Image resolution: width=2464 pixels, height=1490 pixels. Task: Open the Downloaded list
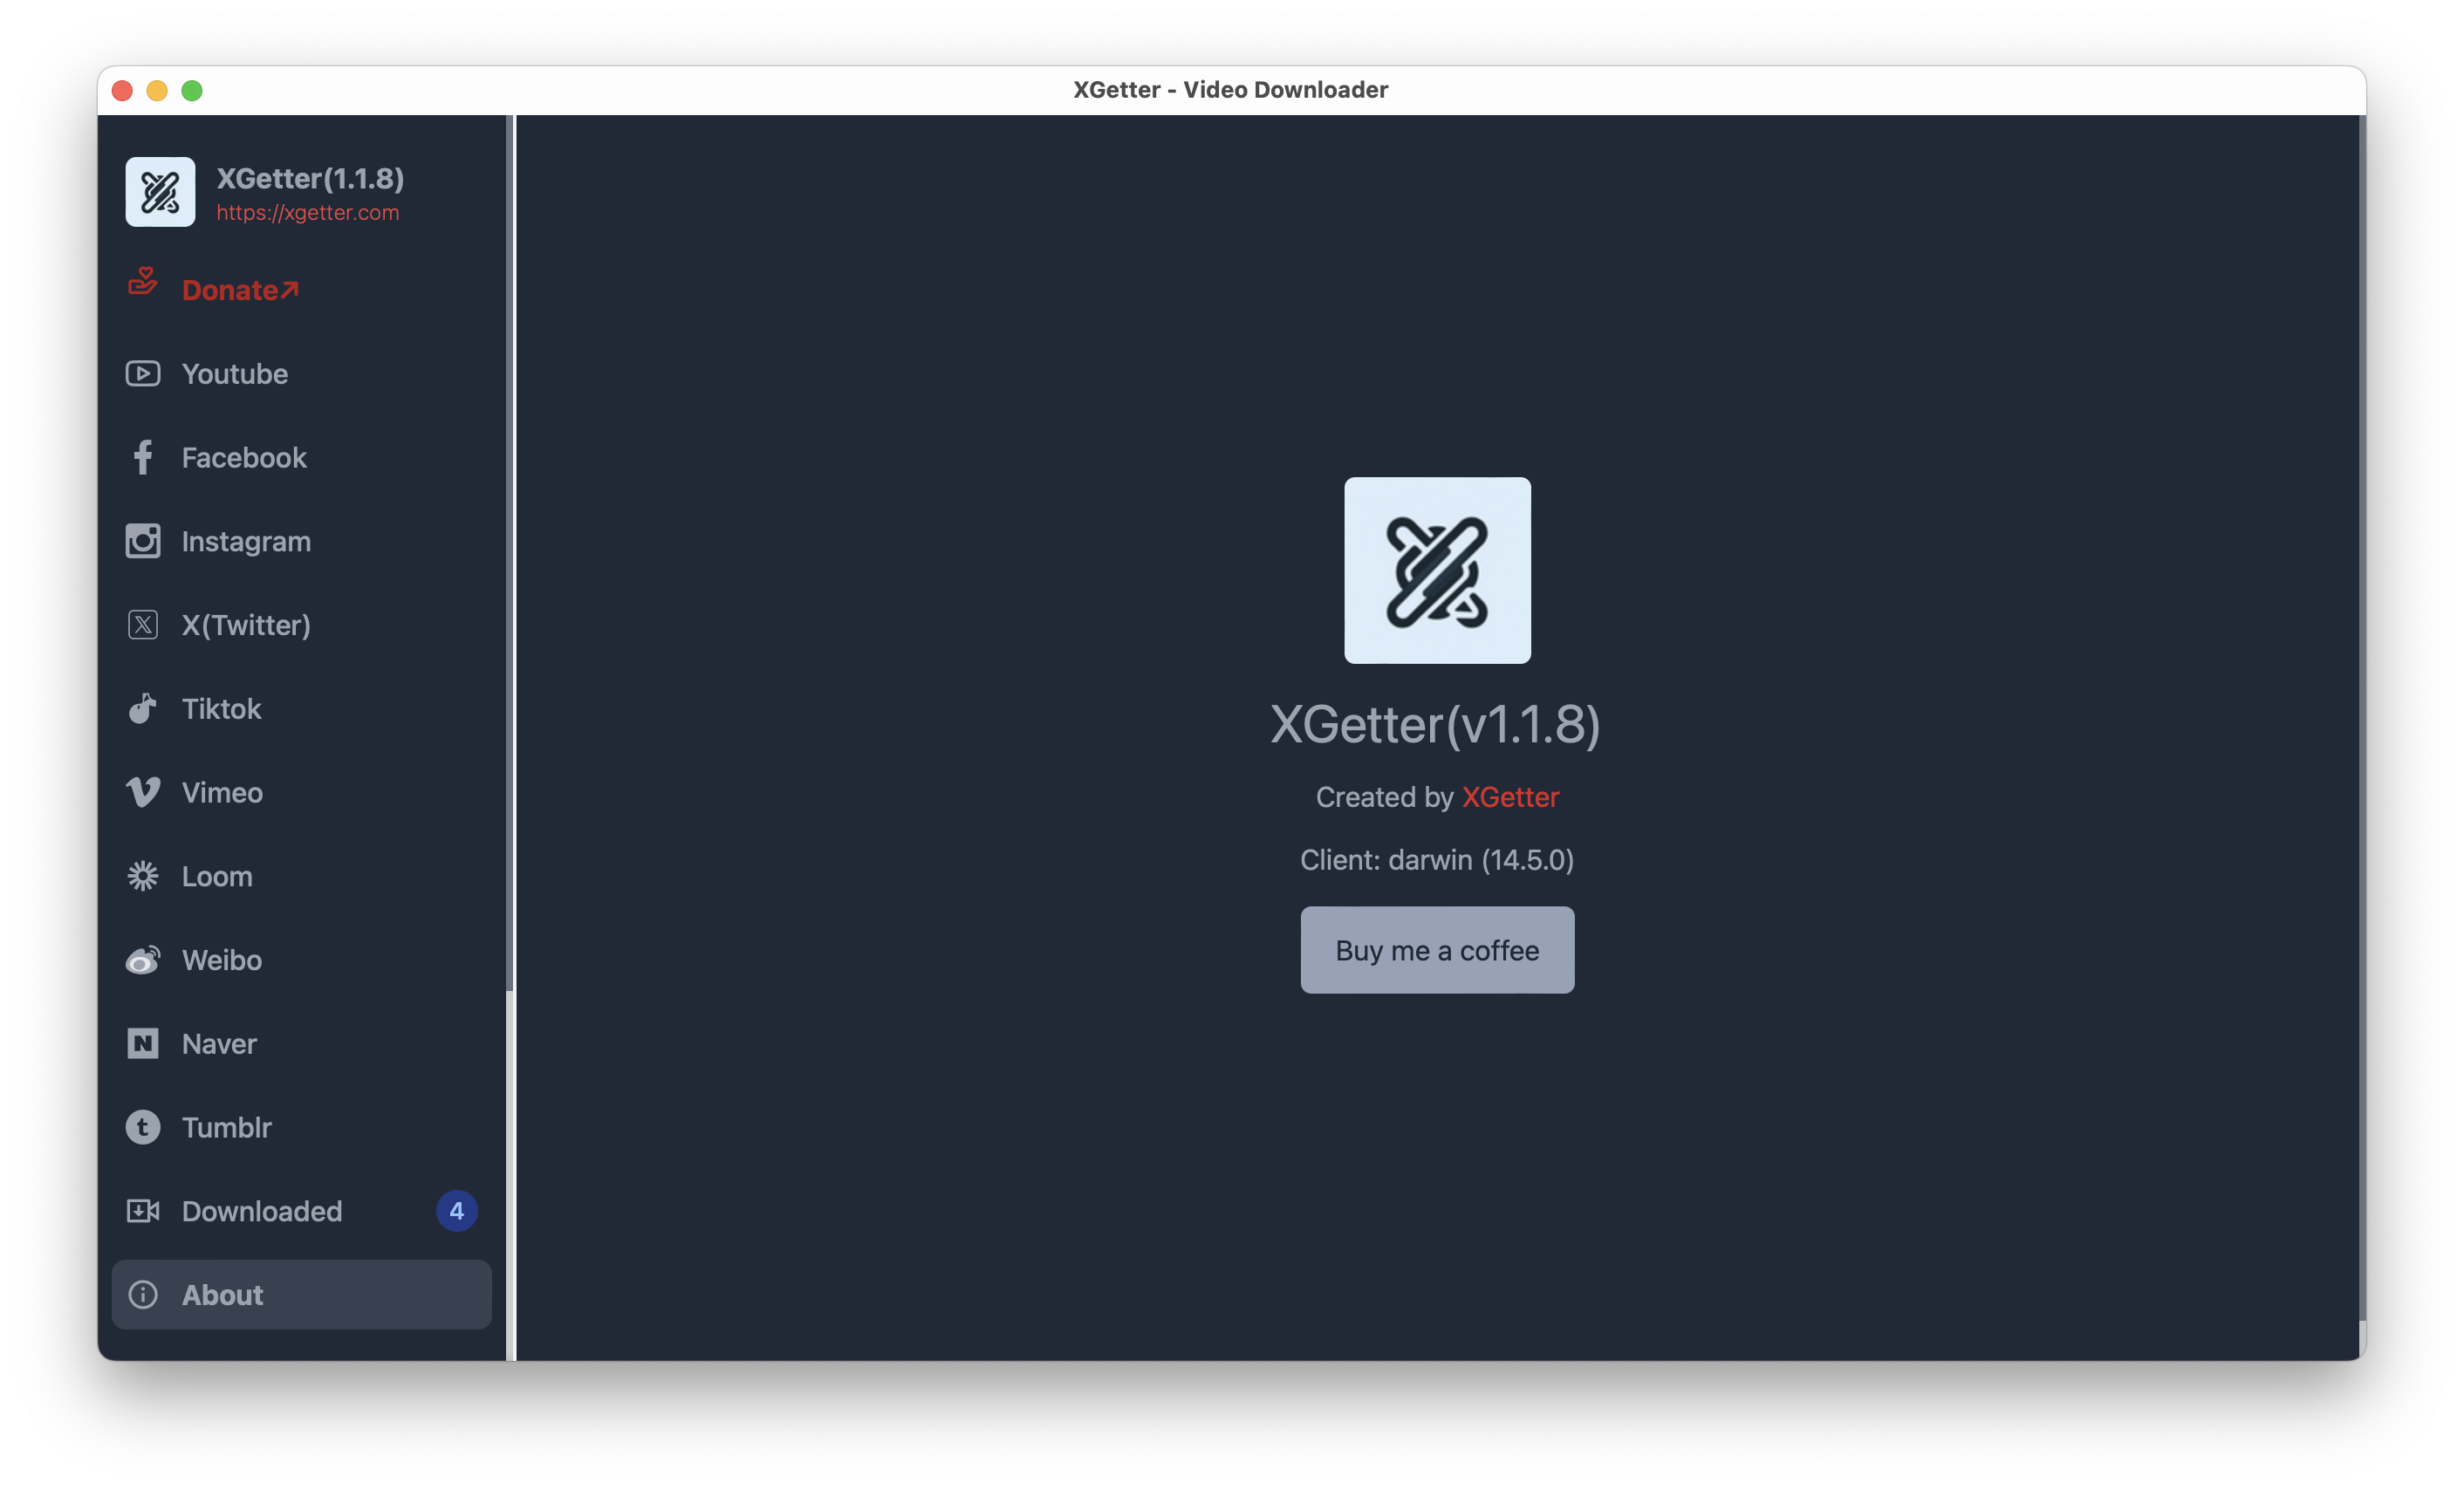pyautogui.click(x=302, y=1211)
